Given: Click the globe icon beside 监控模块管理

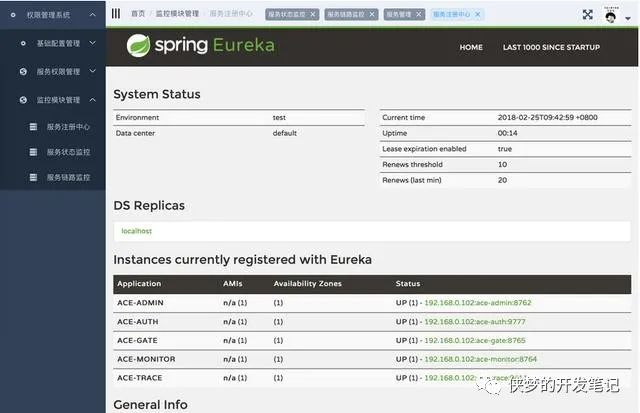Looking at the screenshot, I should coord(23,100).
